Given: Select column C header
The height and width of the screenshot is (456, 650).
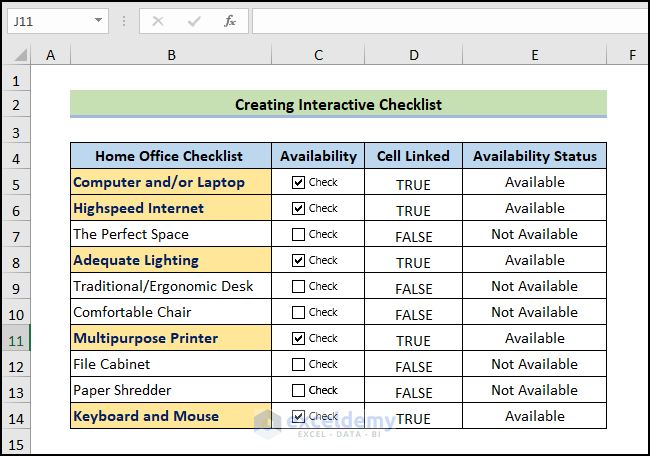Looking at the screenshot, I should click(x=318, y=55).
